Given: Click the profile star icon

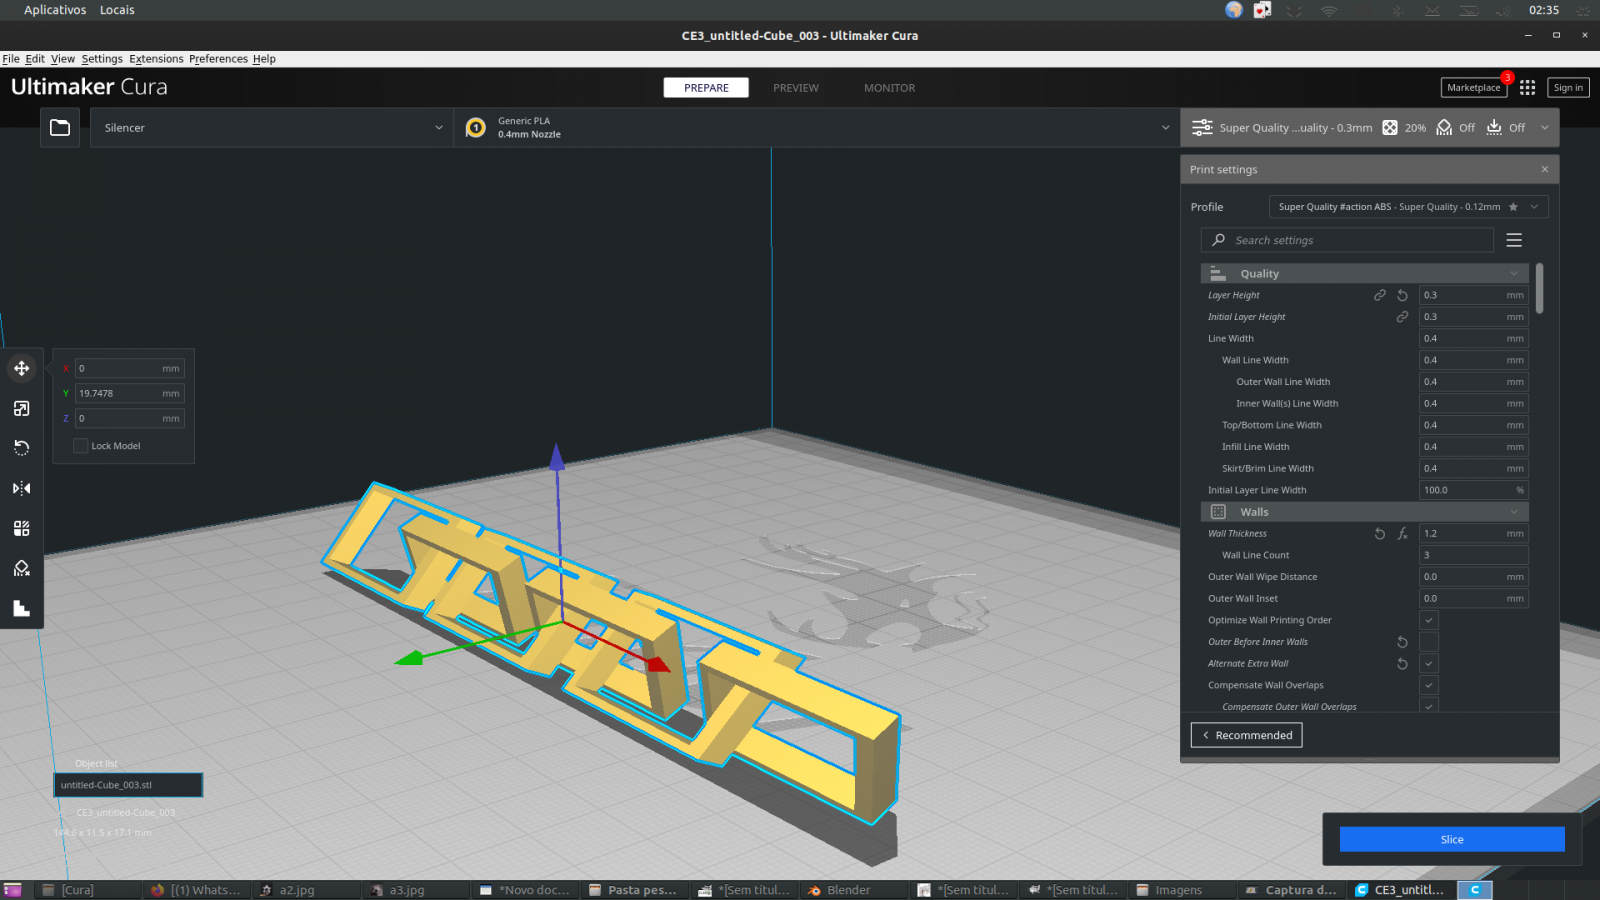Looking at the screenshot, I should [1513, 207].
